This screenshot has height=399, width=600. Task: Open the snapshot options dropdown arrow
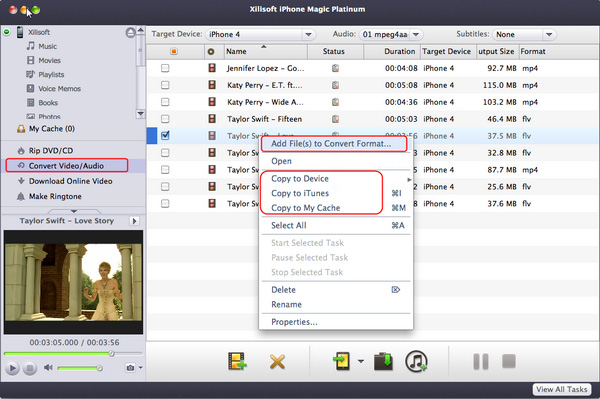coord(140,368)
